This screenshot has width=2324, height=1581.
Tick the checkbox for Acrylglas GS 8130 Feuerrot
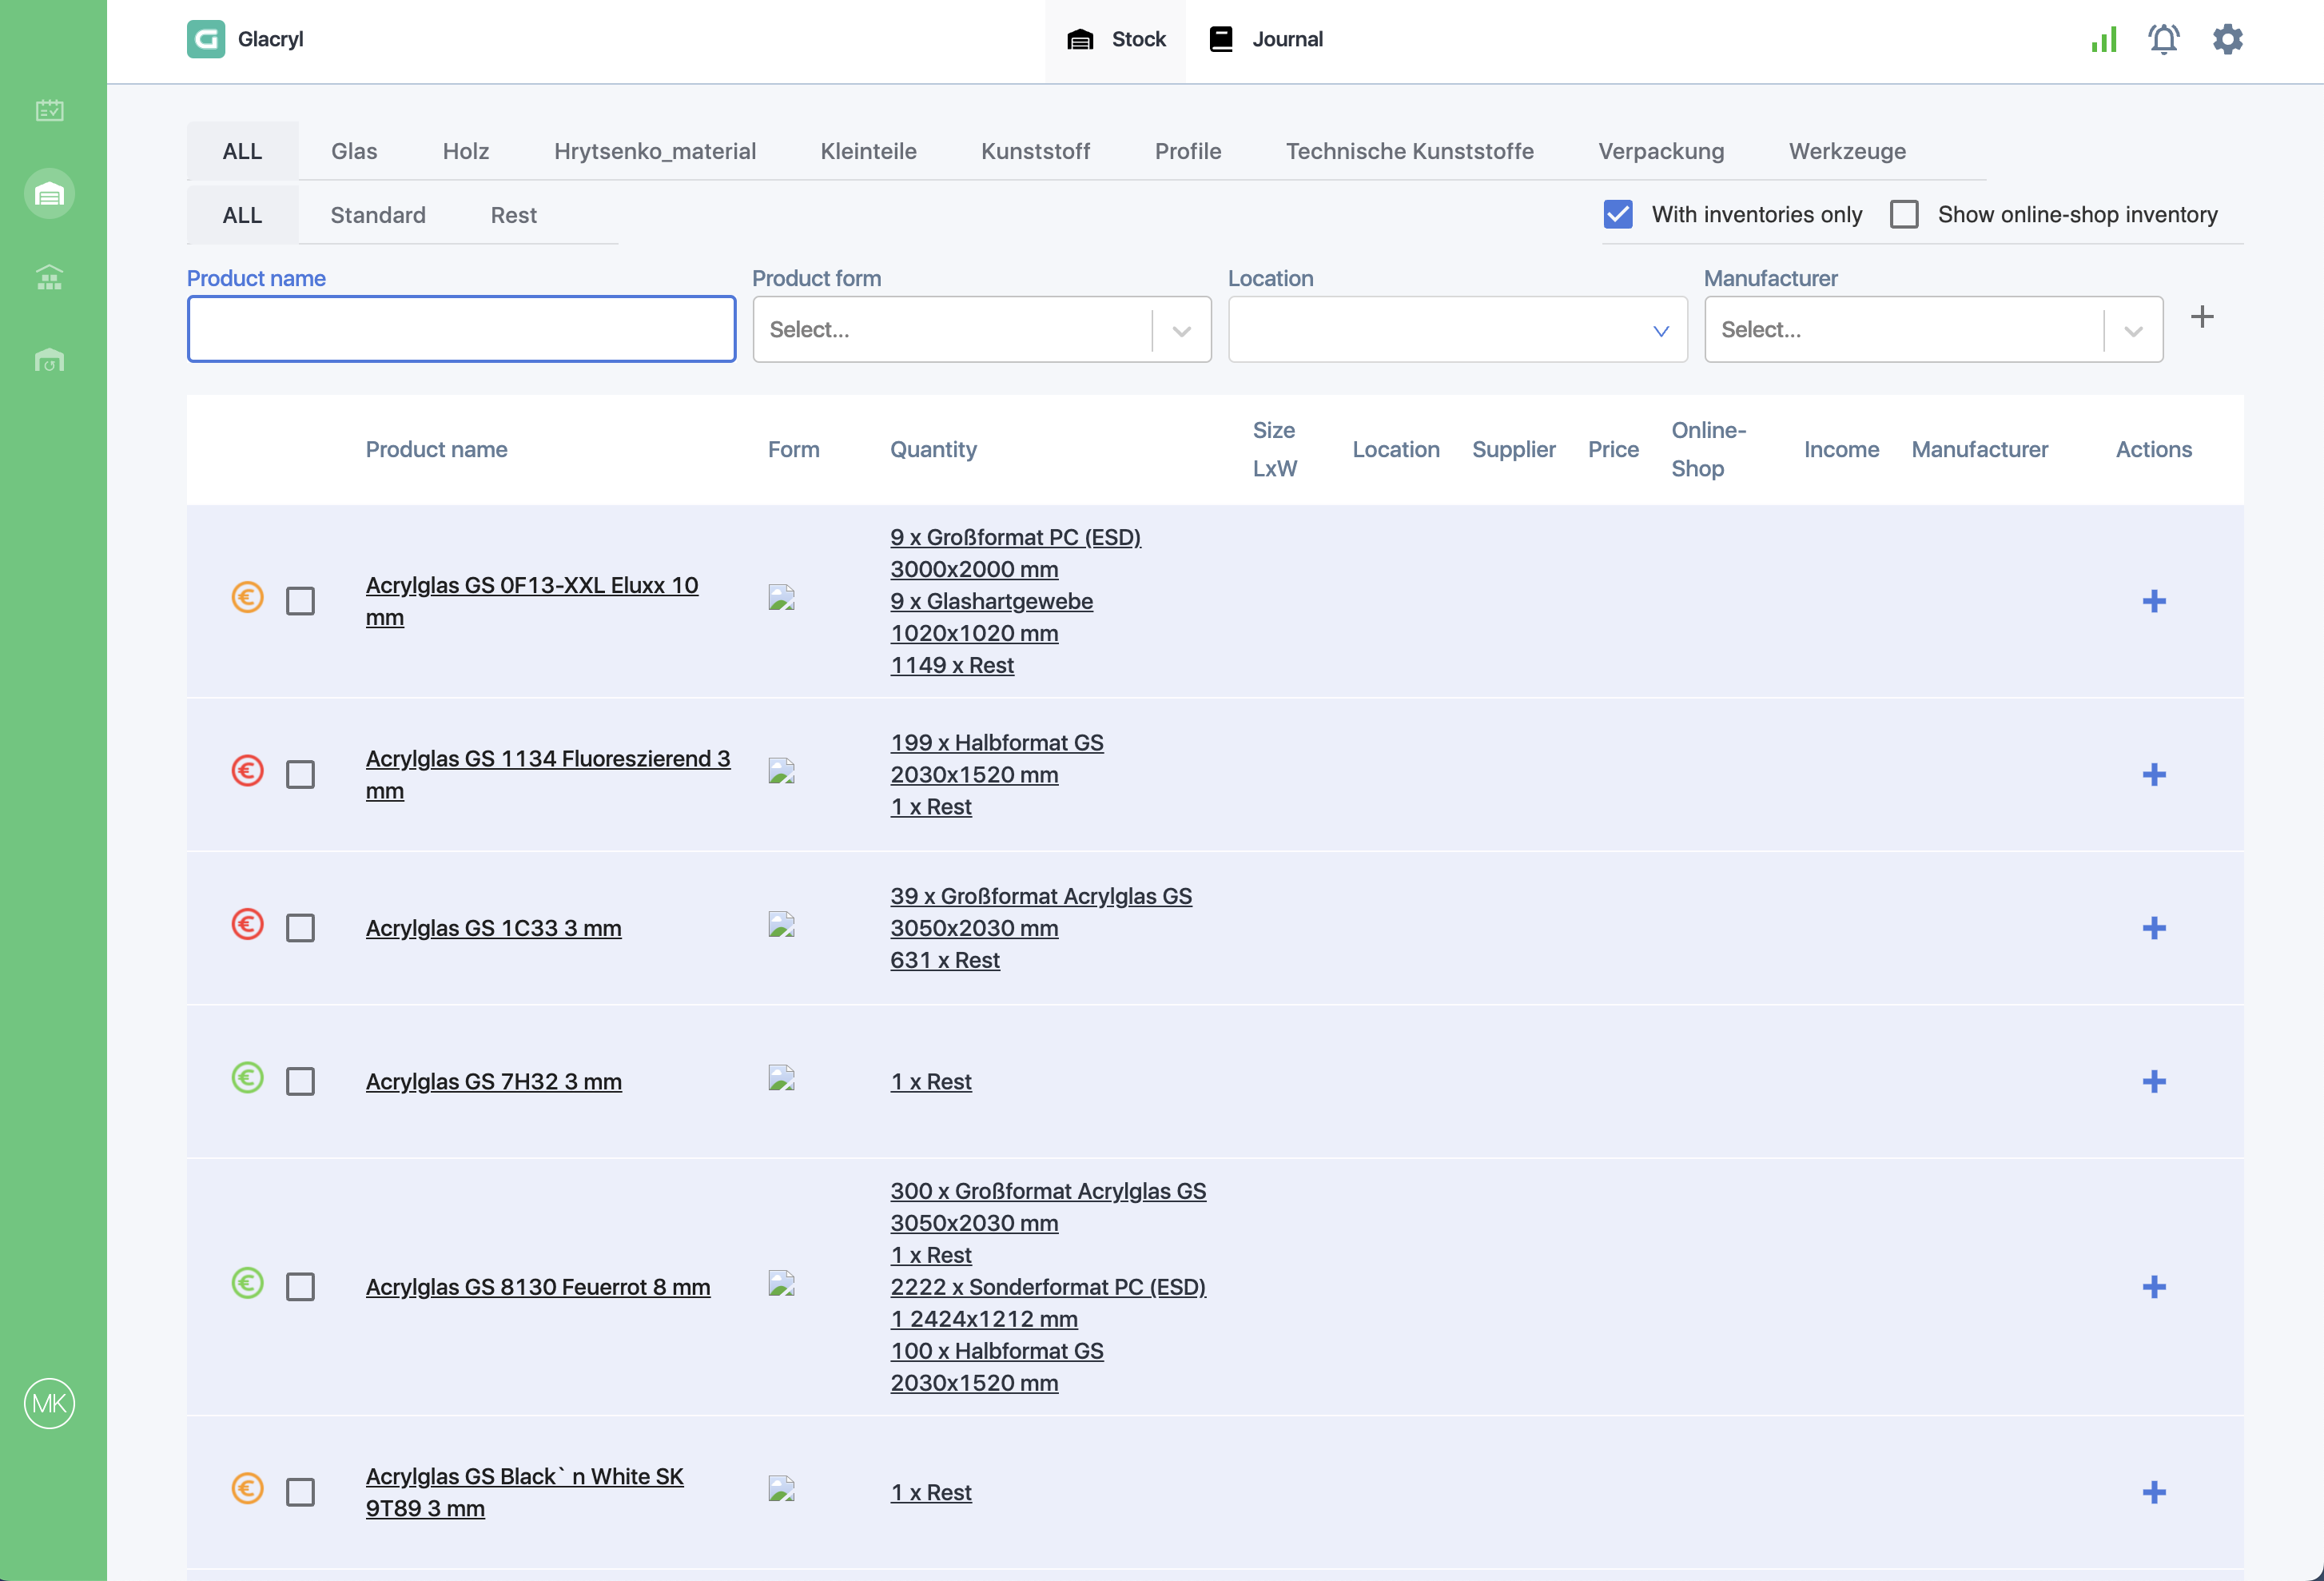[x=300, y=1286]
